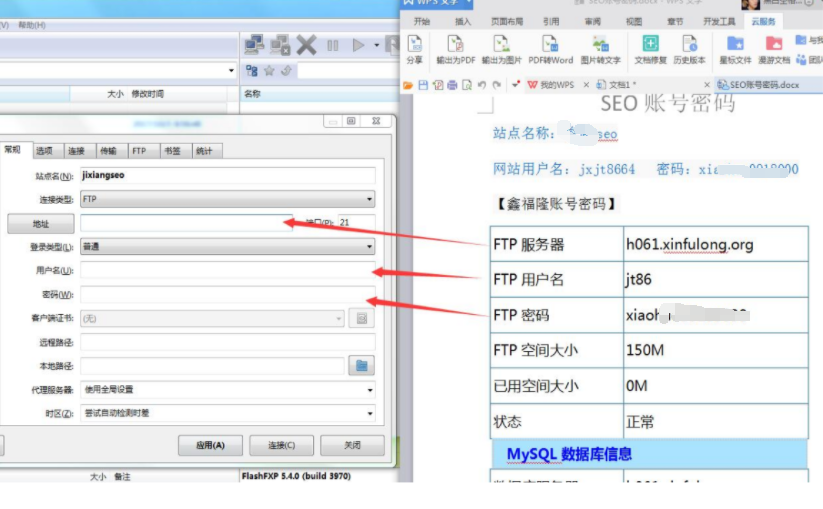The height and width of the screenshot is (509, 823).
Task: Open the 审阅 ribbon tab in WPS
Action: click(x=592, y=22)
